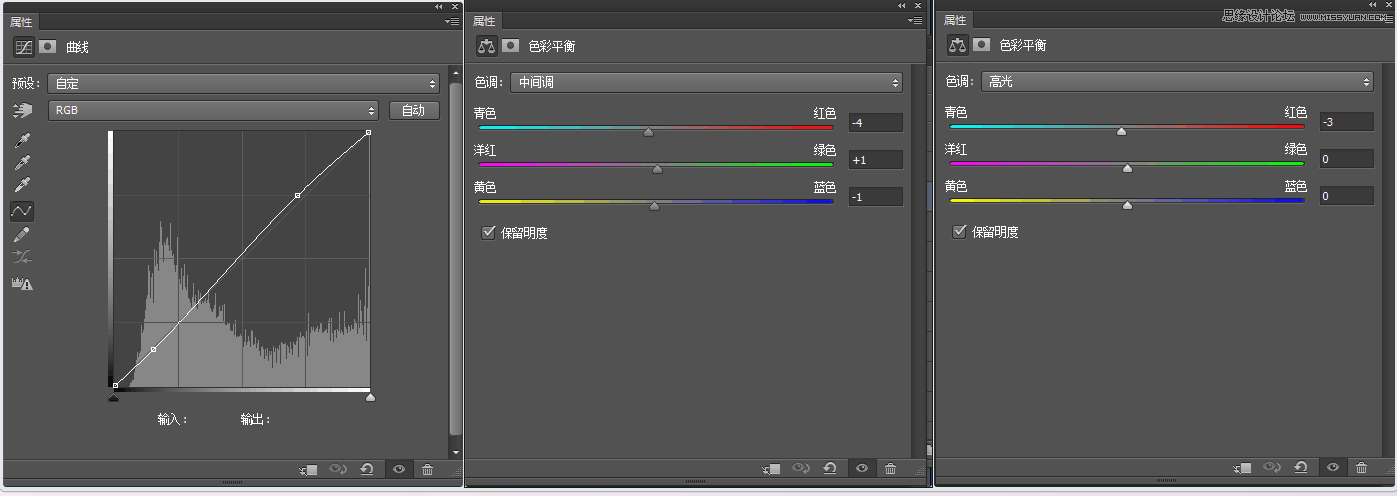1397x496 pixels.
Task: Open the 预设 preset dropdown showing 自定
Action: [x=244, y=84]
